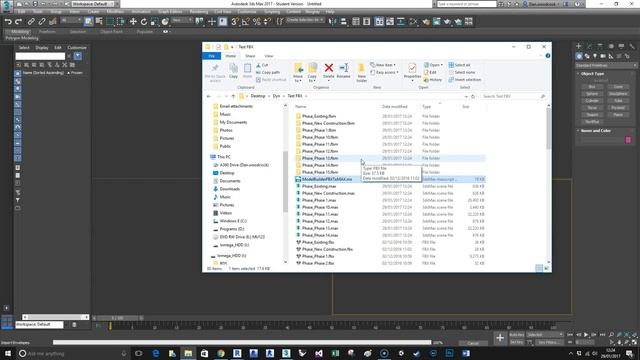
Task: Open Google Chrome from the taskbar
Action: [221, 353]
